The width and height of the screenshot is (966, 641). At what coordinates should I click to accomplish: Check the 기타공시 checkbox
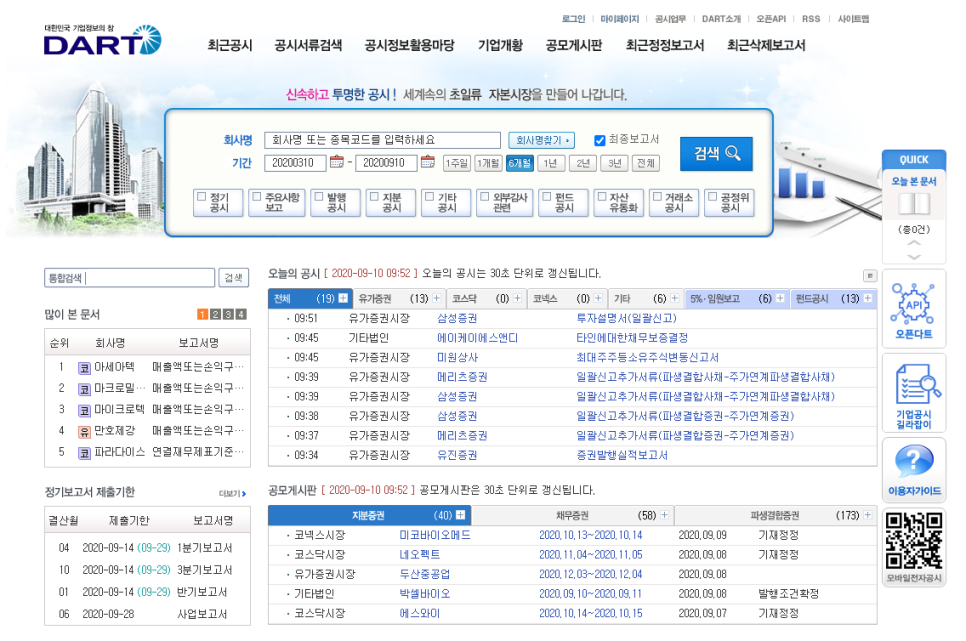429,197
